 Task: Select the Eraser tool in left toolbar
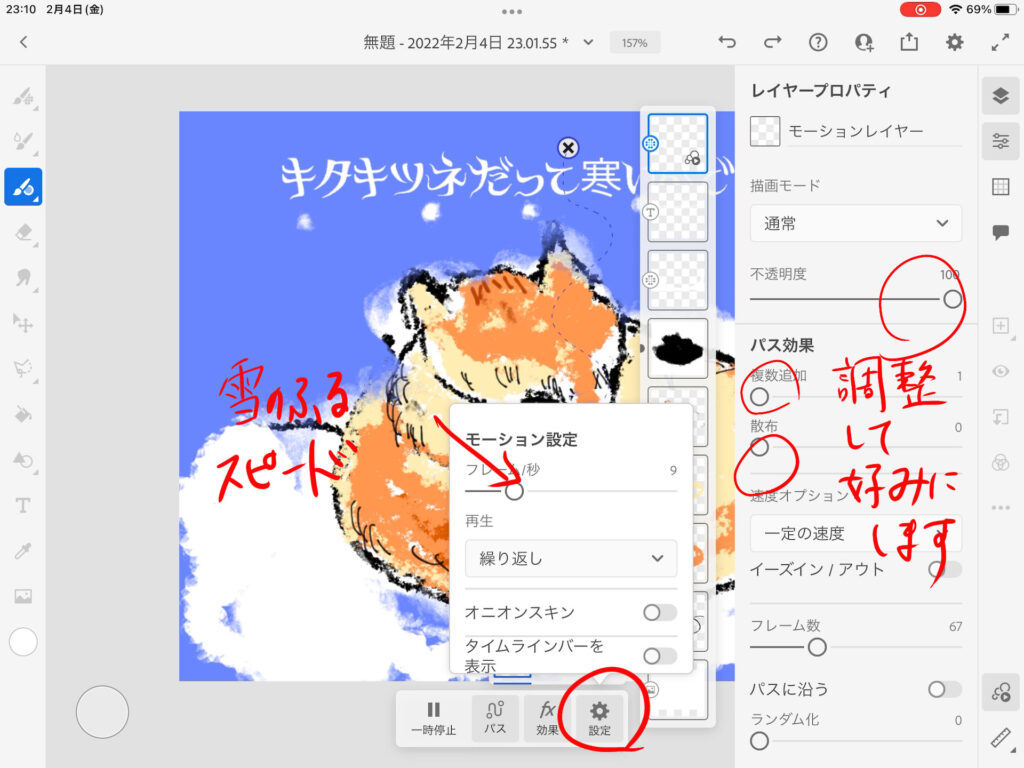click(x=23, y=232)
